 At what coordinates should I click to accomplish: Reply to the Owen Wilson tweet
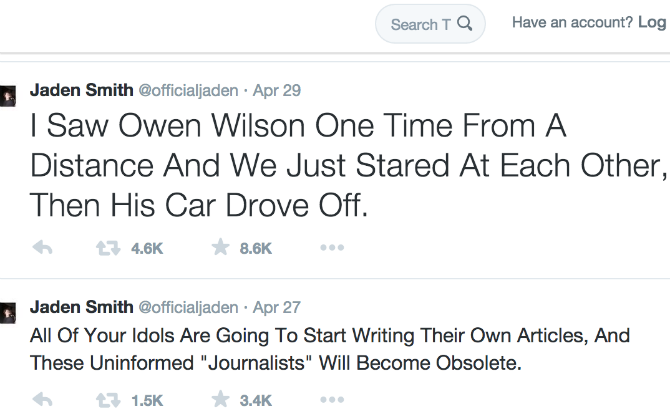click(42, 248)
